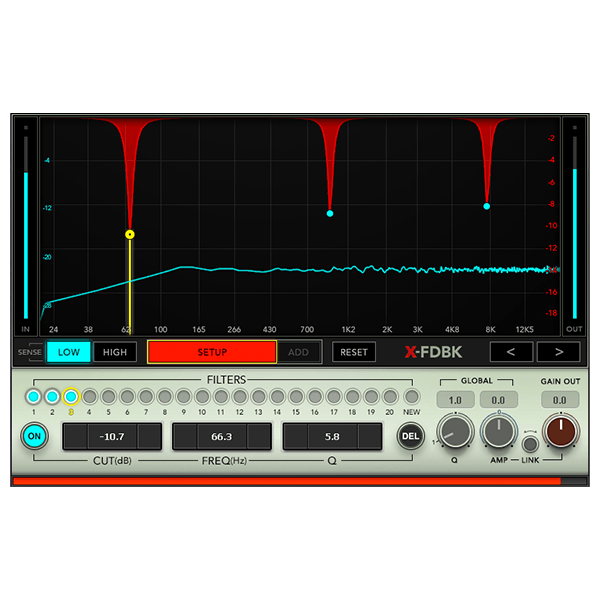
Task: Click the FREQ Hz value field
Action: click(x=222, y=436)
